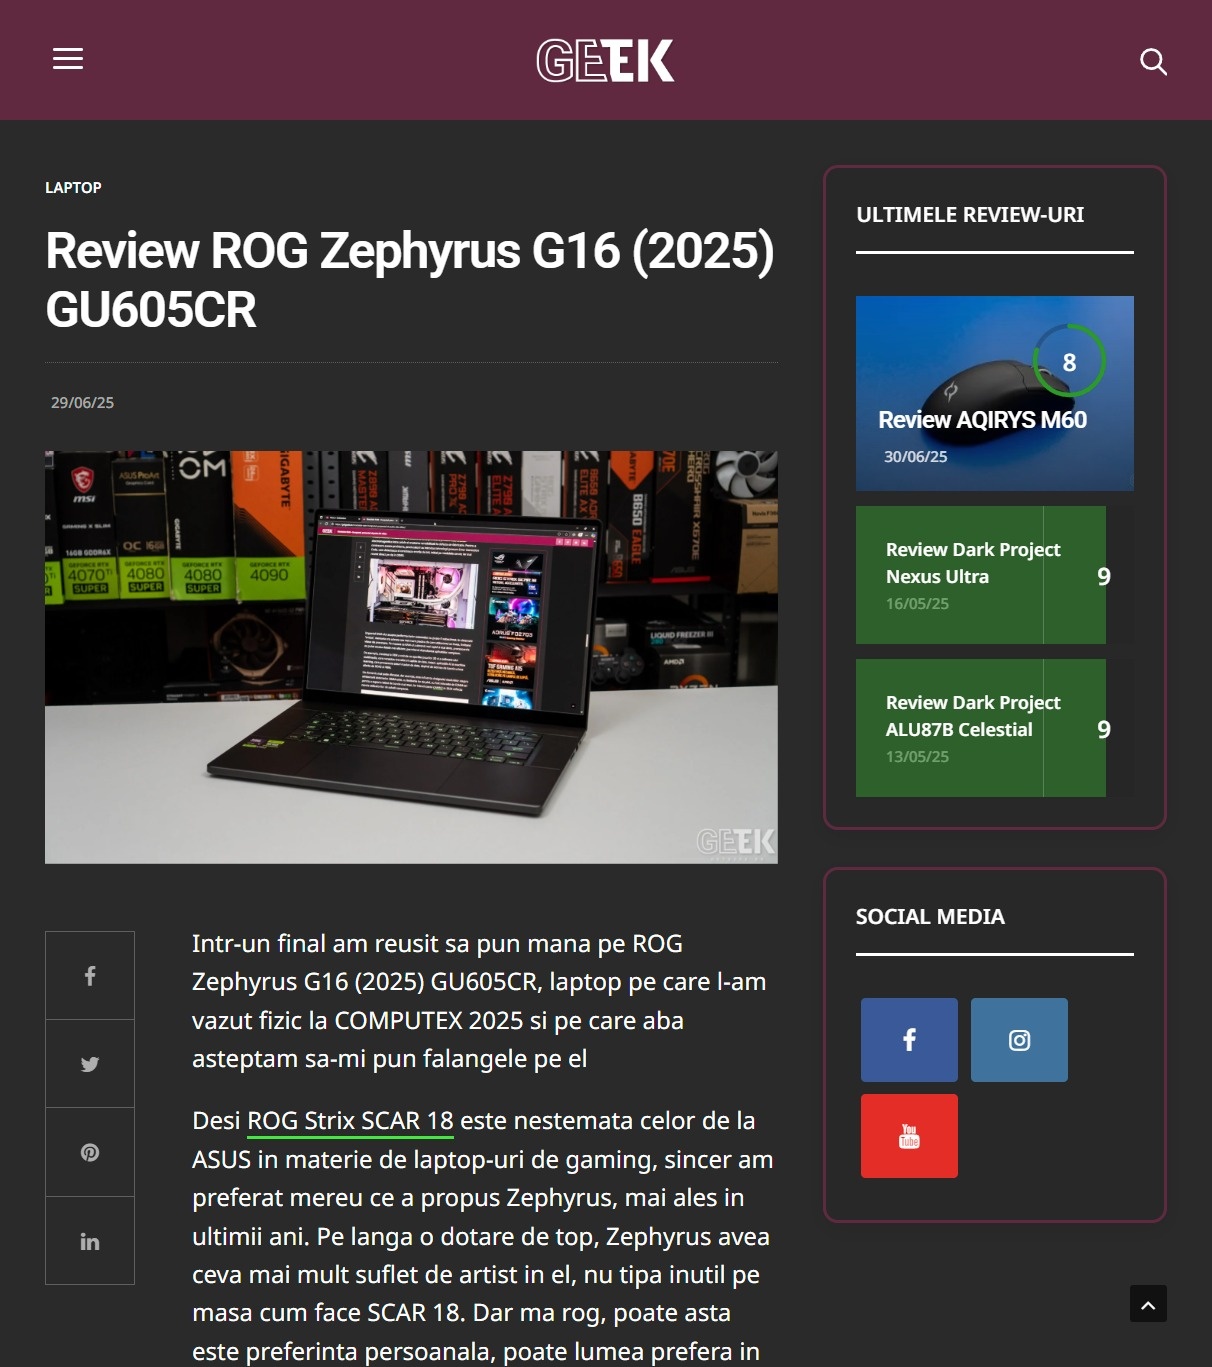Click the SOCIAL MEDIA heading
This screenshot has width=1212, height=1367.
pos(930,917)
